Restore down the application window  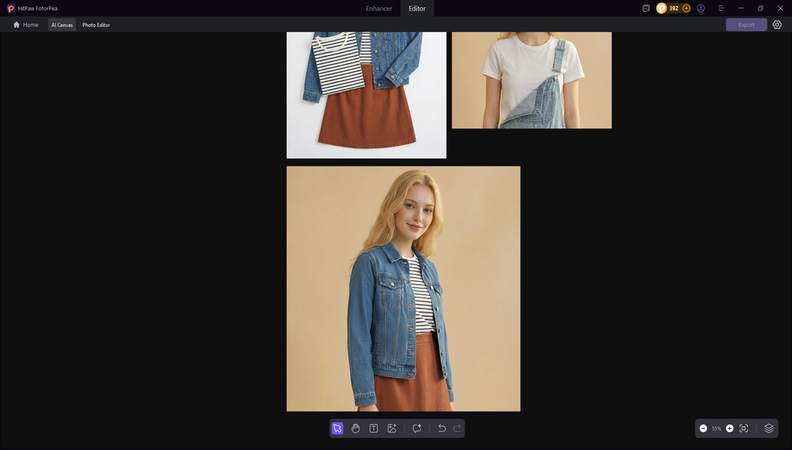(760, 8)
